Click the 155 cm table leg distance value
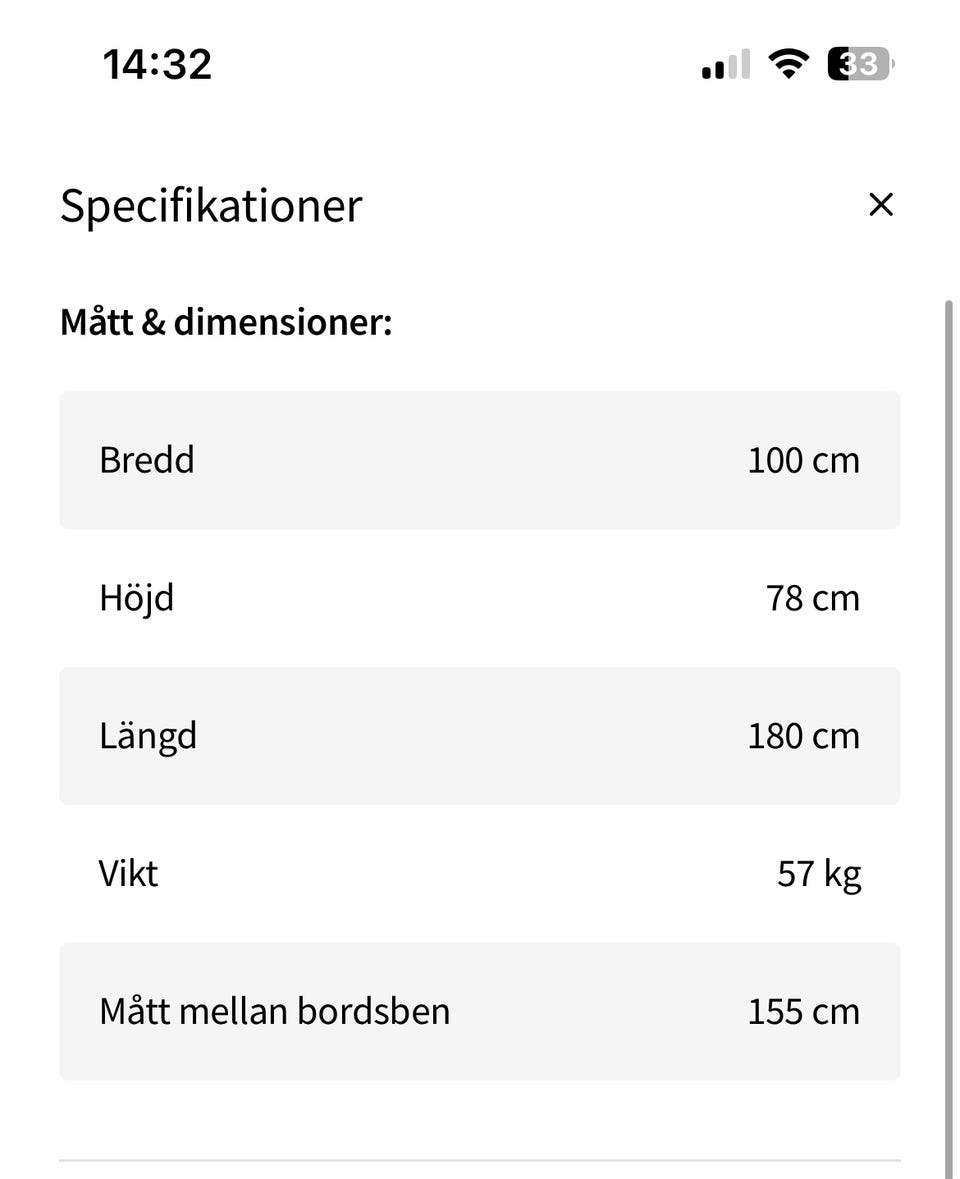The width and height of the screenshot is (960, 1179). 803,1011
